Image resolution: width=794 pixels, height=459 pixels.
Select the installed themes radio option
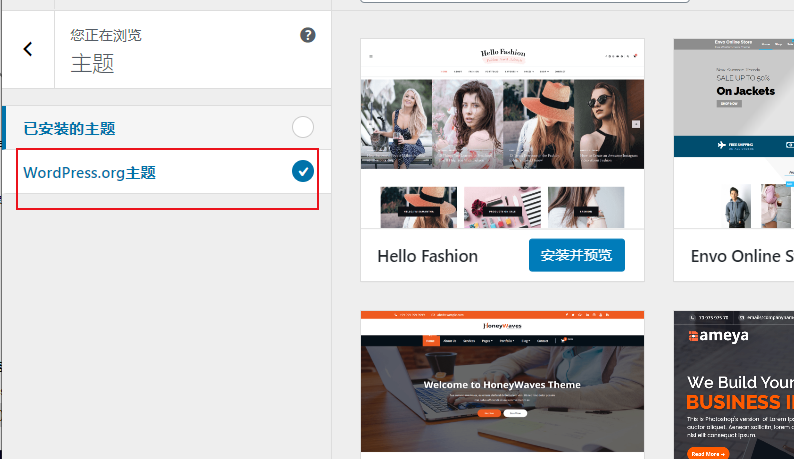point(303,127)
